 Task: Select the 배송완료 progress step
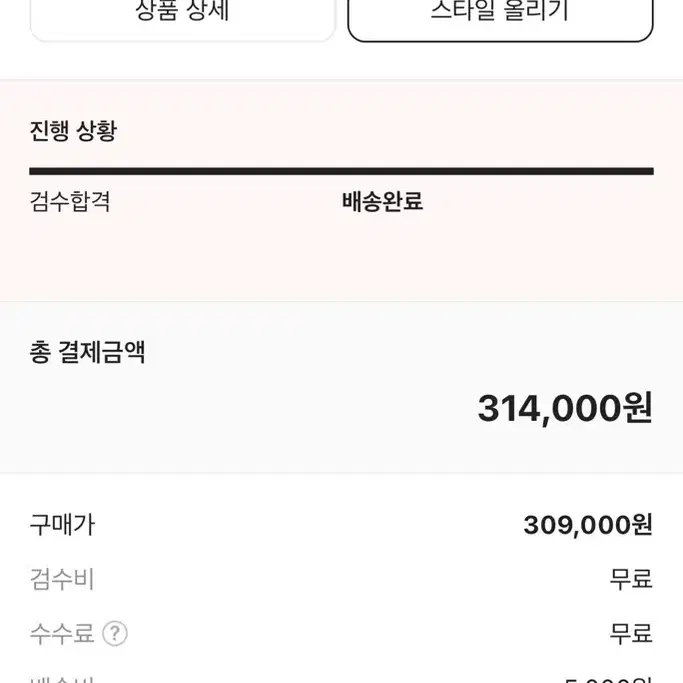point(382,202)
